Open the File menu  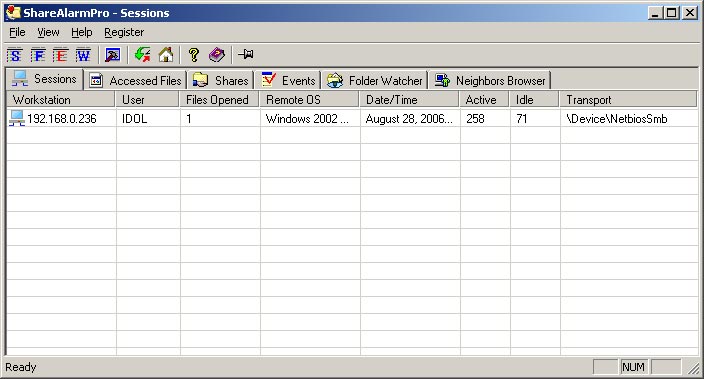tap(17, 32)
